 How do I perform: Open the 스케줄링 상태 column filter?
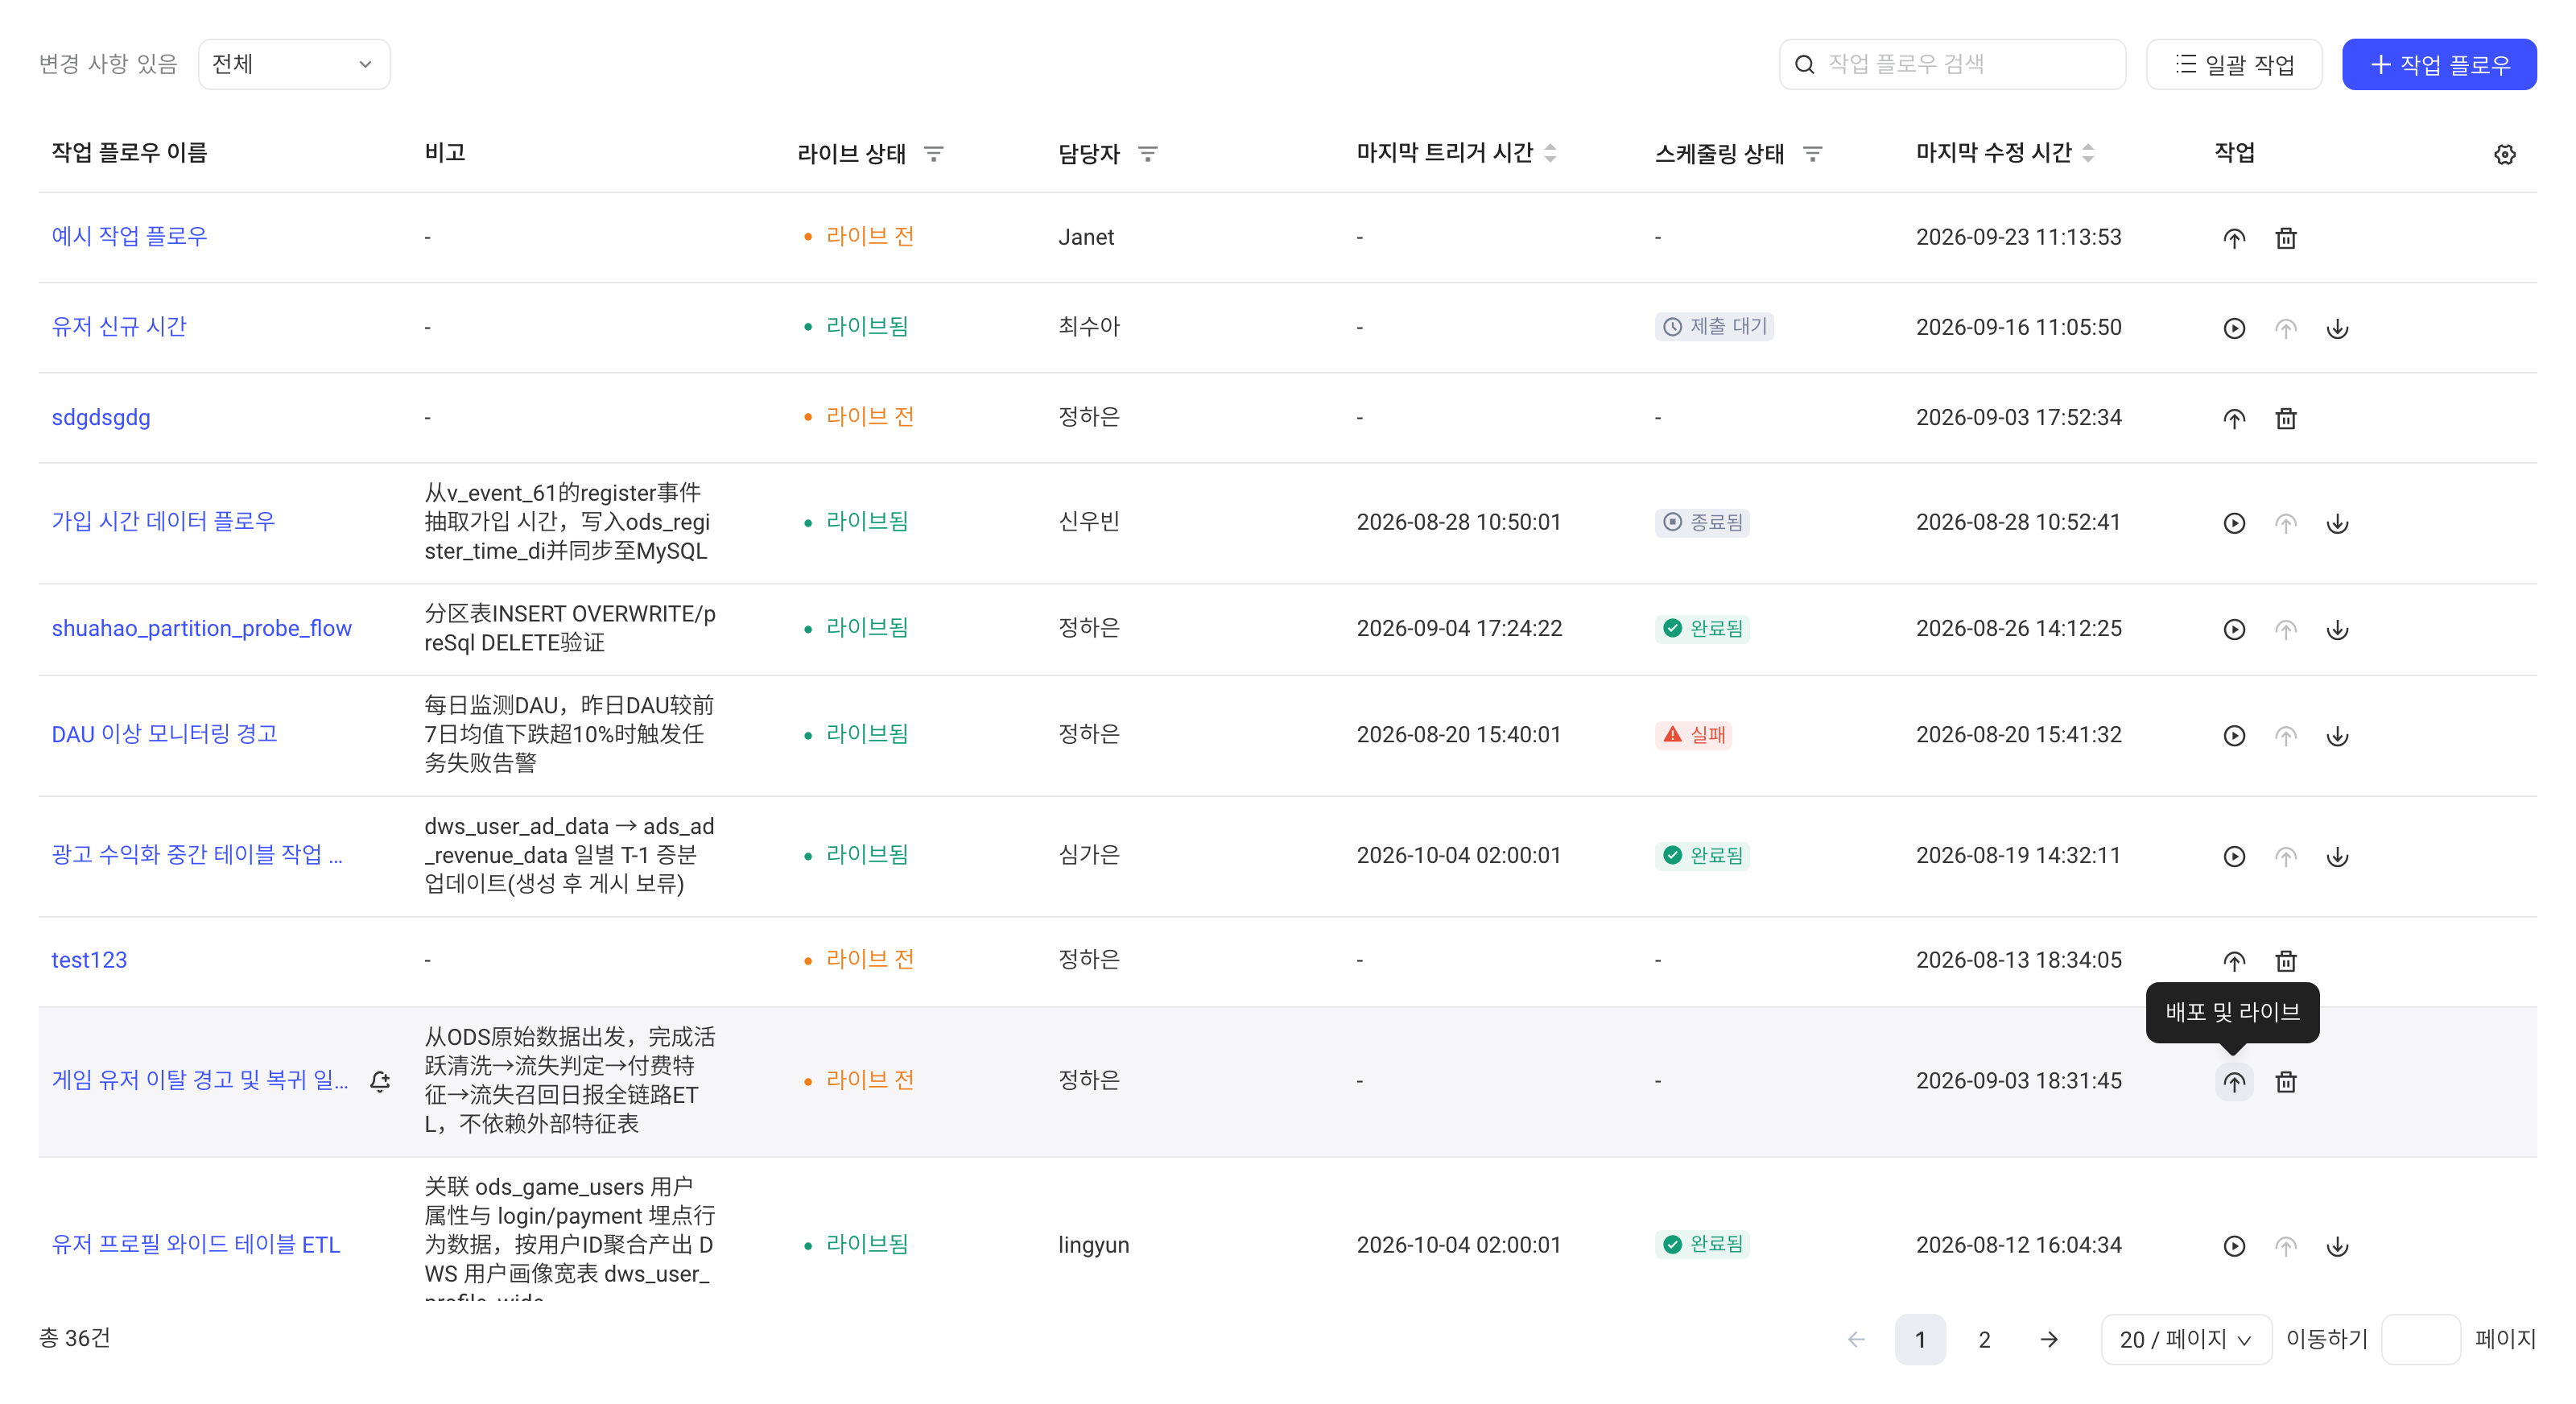pyautogui.click(x=1811, y=154)
